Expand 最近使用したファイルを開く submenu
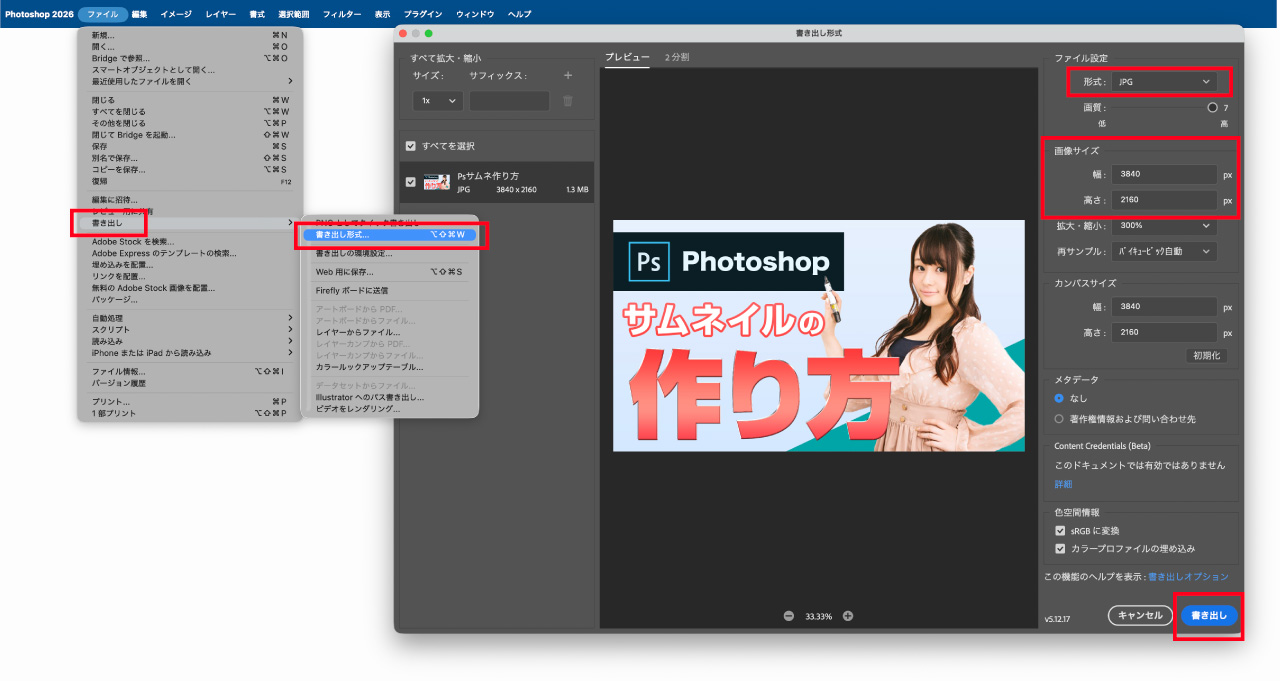1280x681 pixels. pos(192,81)
